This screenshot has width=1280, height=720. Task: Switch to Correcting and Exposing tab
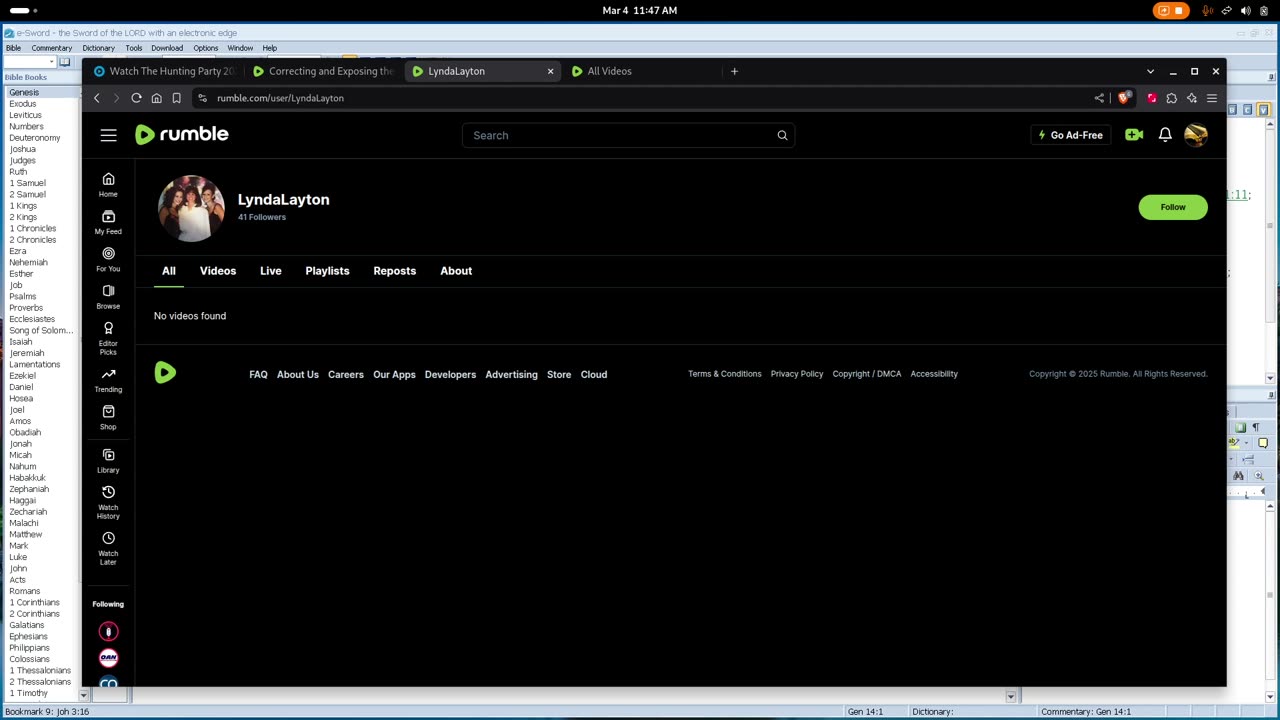click(324, 71)
